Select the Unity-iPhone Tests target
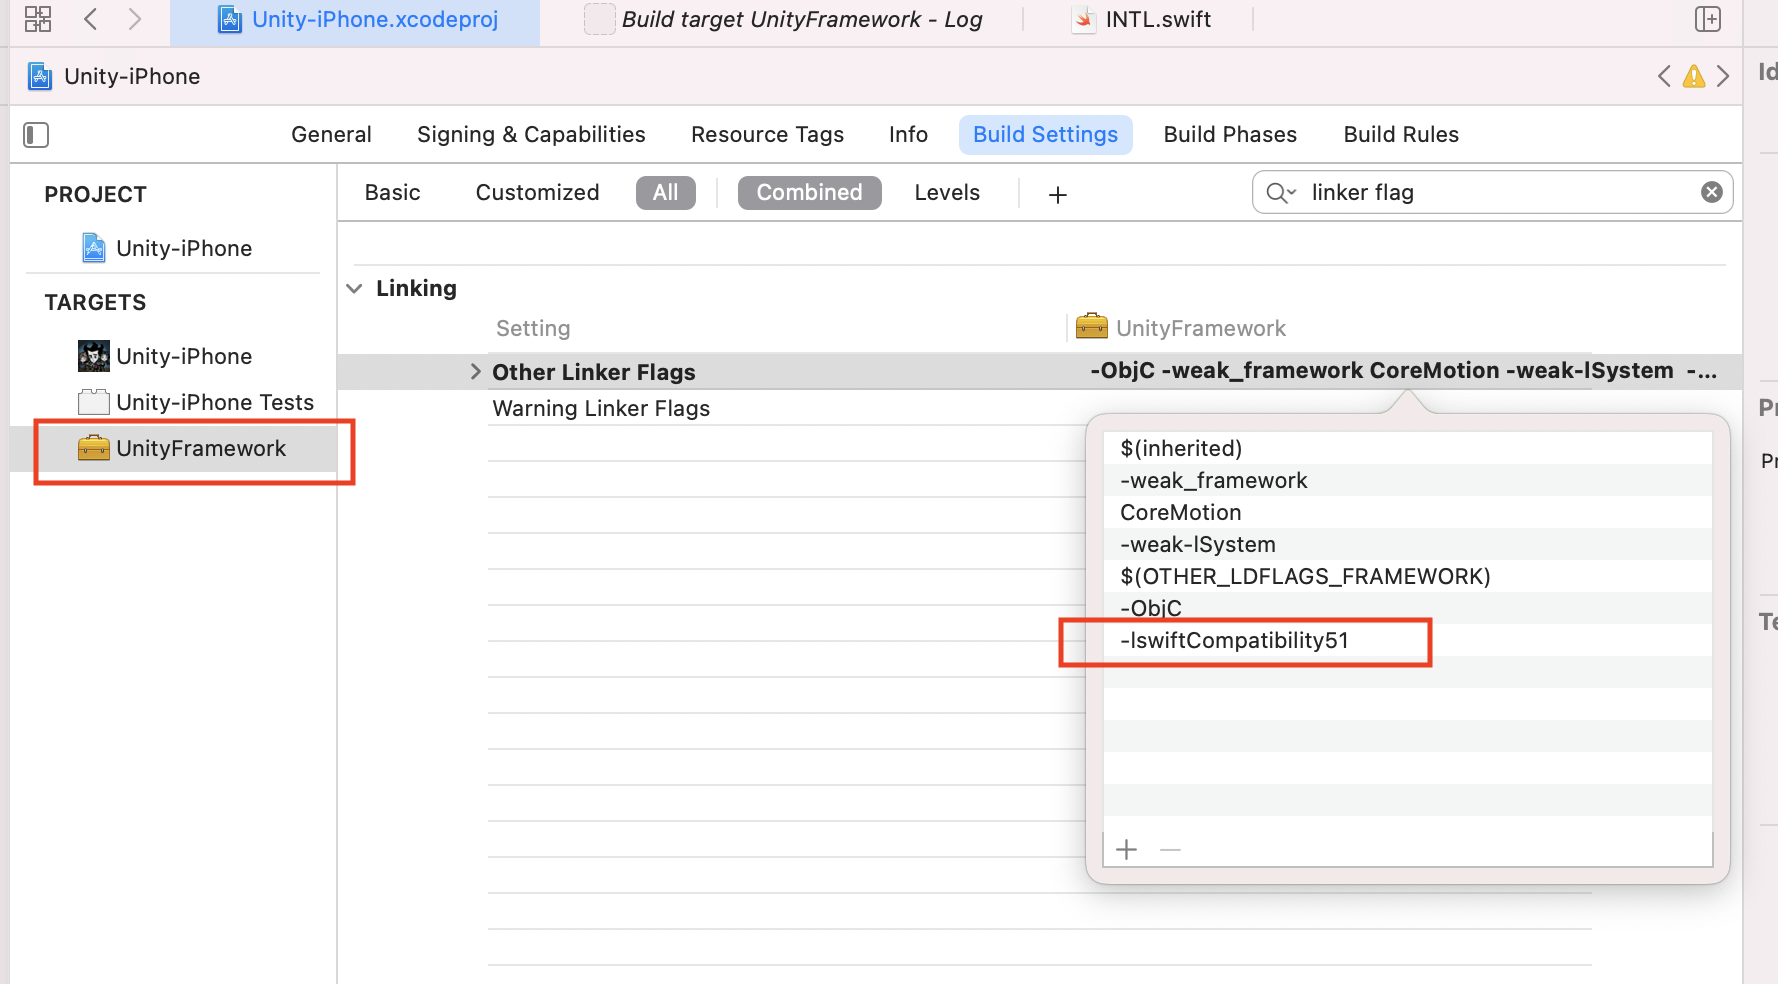Screen dimensions: 1778x984 (214, 402)
